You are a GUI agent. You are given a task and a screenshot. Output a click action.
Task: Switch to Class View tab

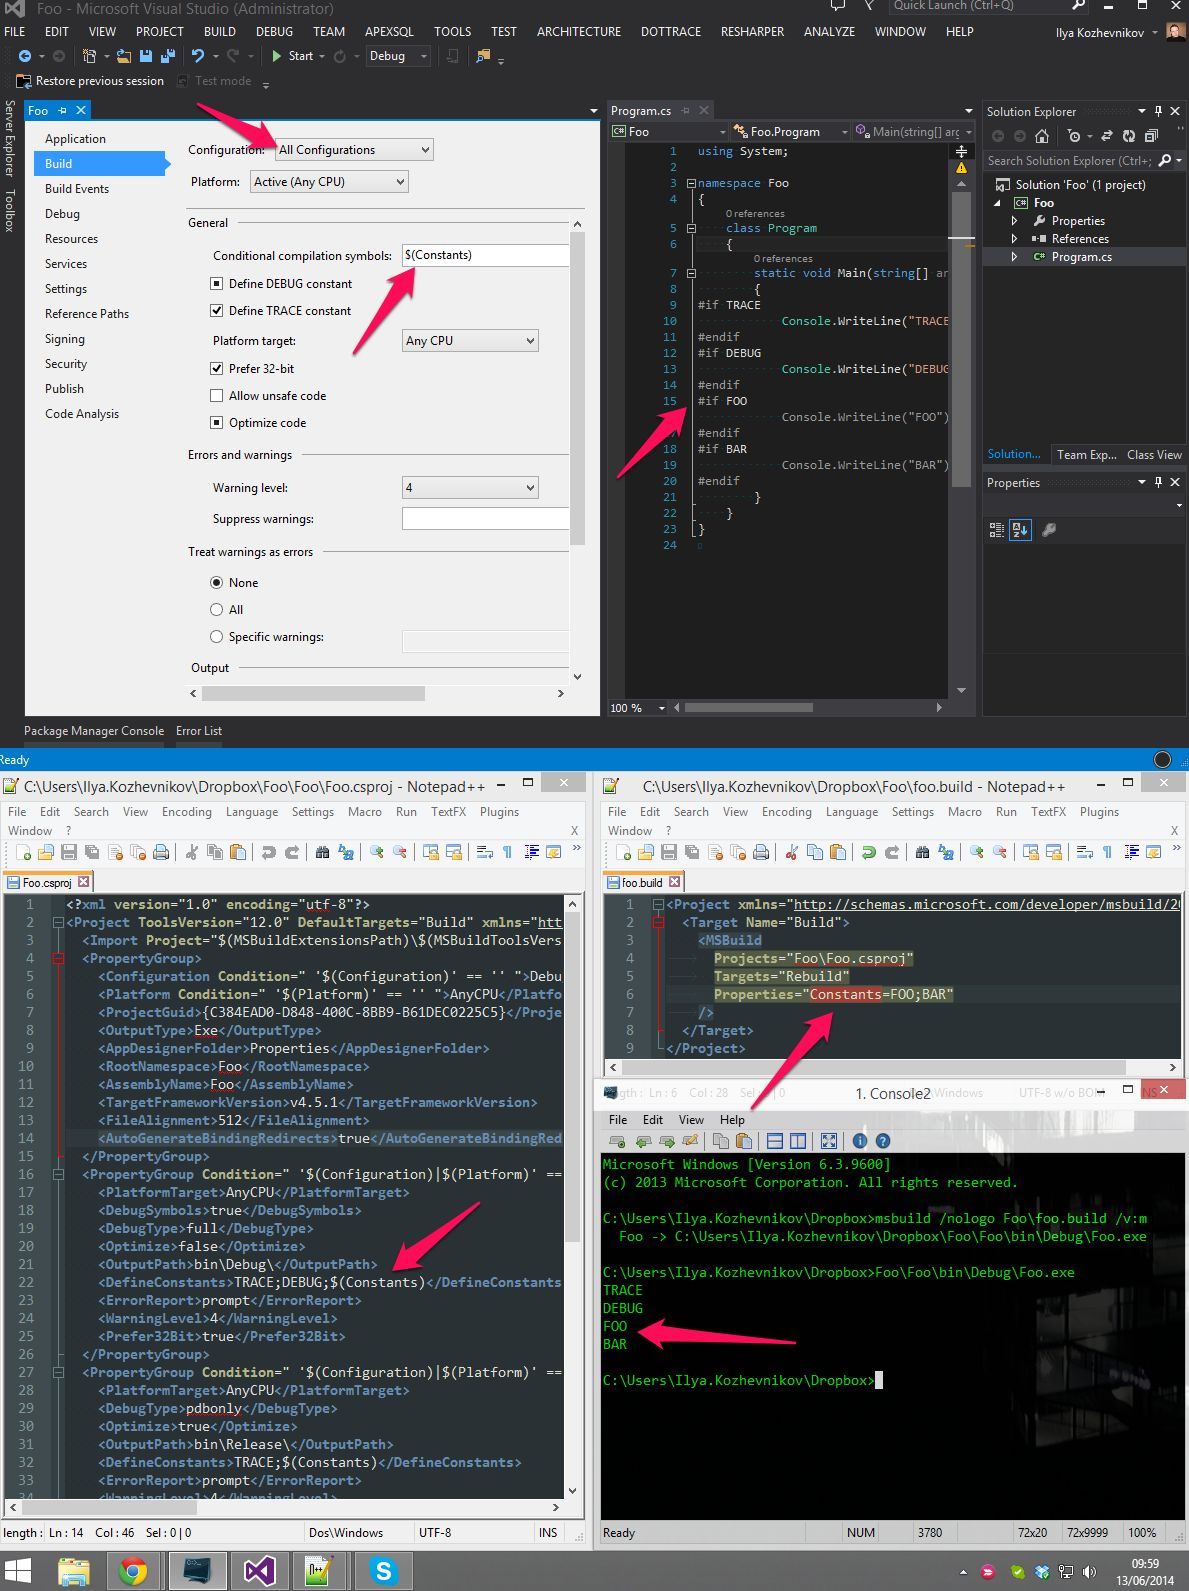pyautogui.click(x=1154, y=455)
